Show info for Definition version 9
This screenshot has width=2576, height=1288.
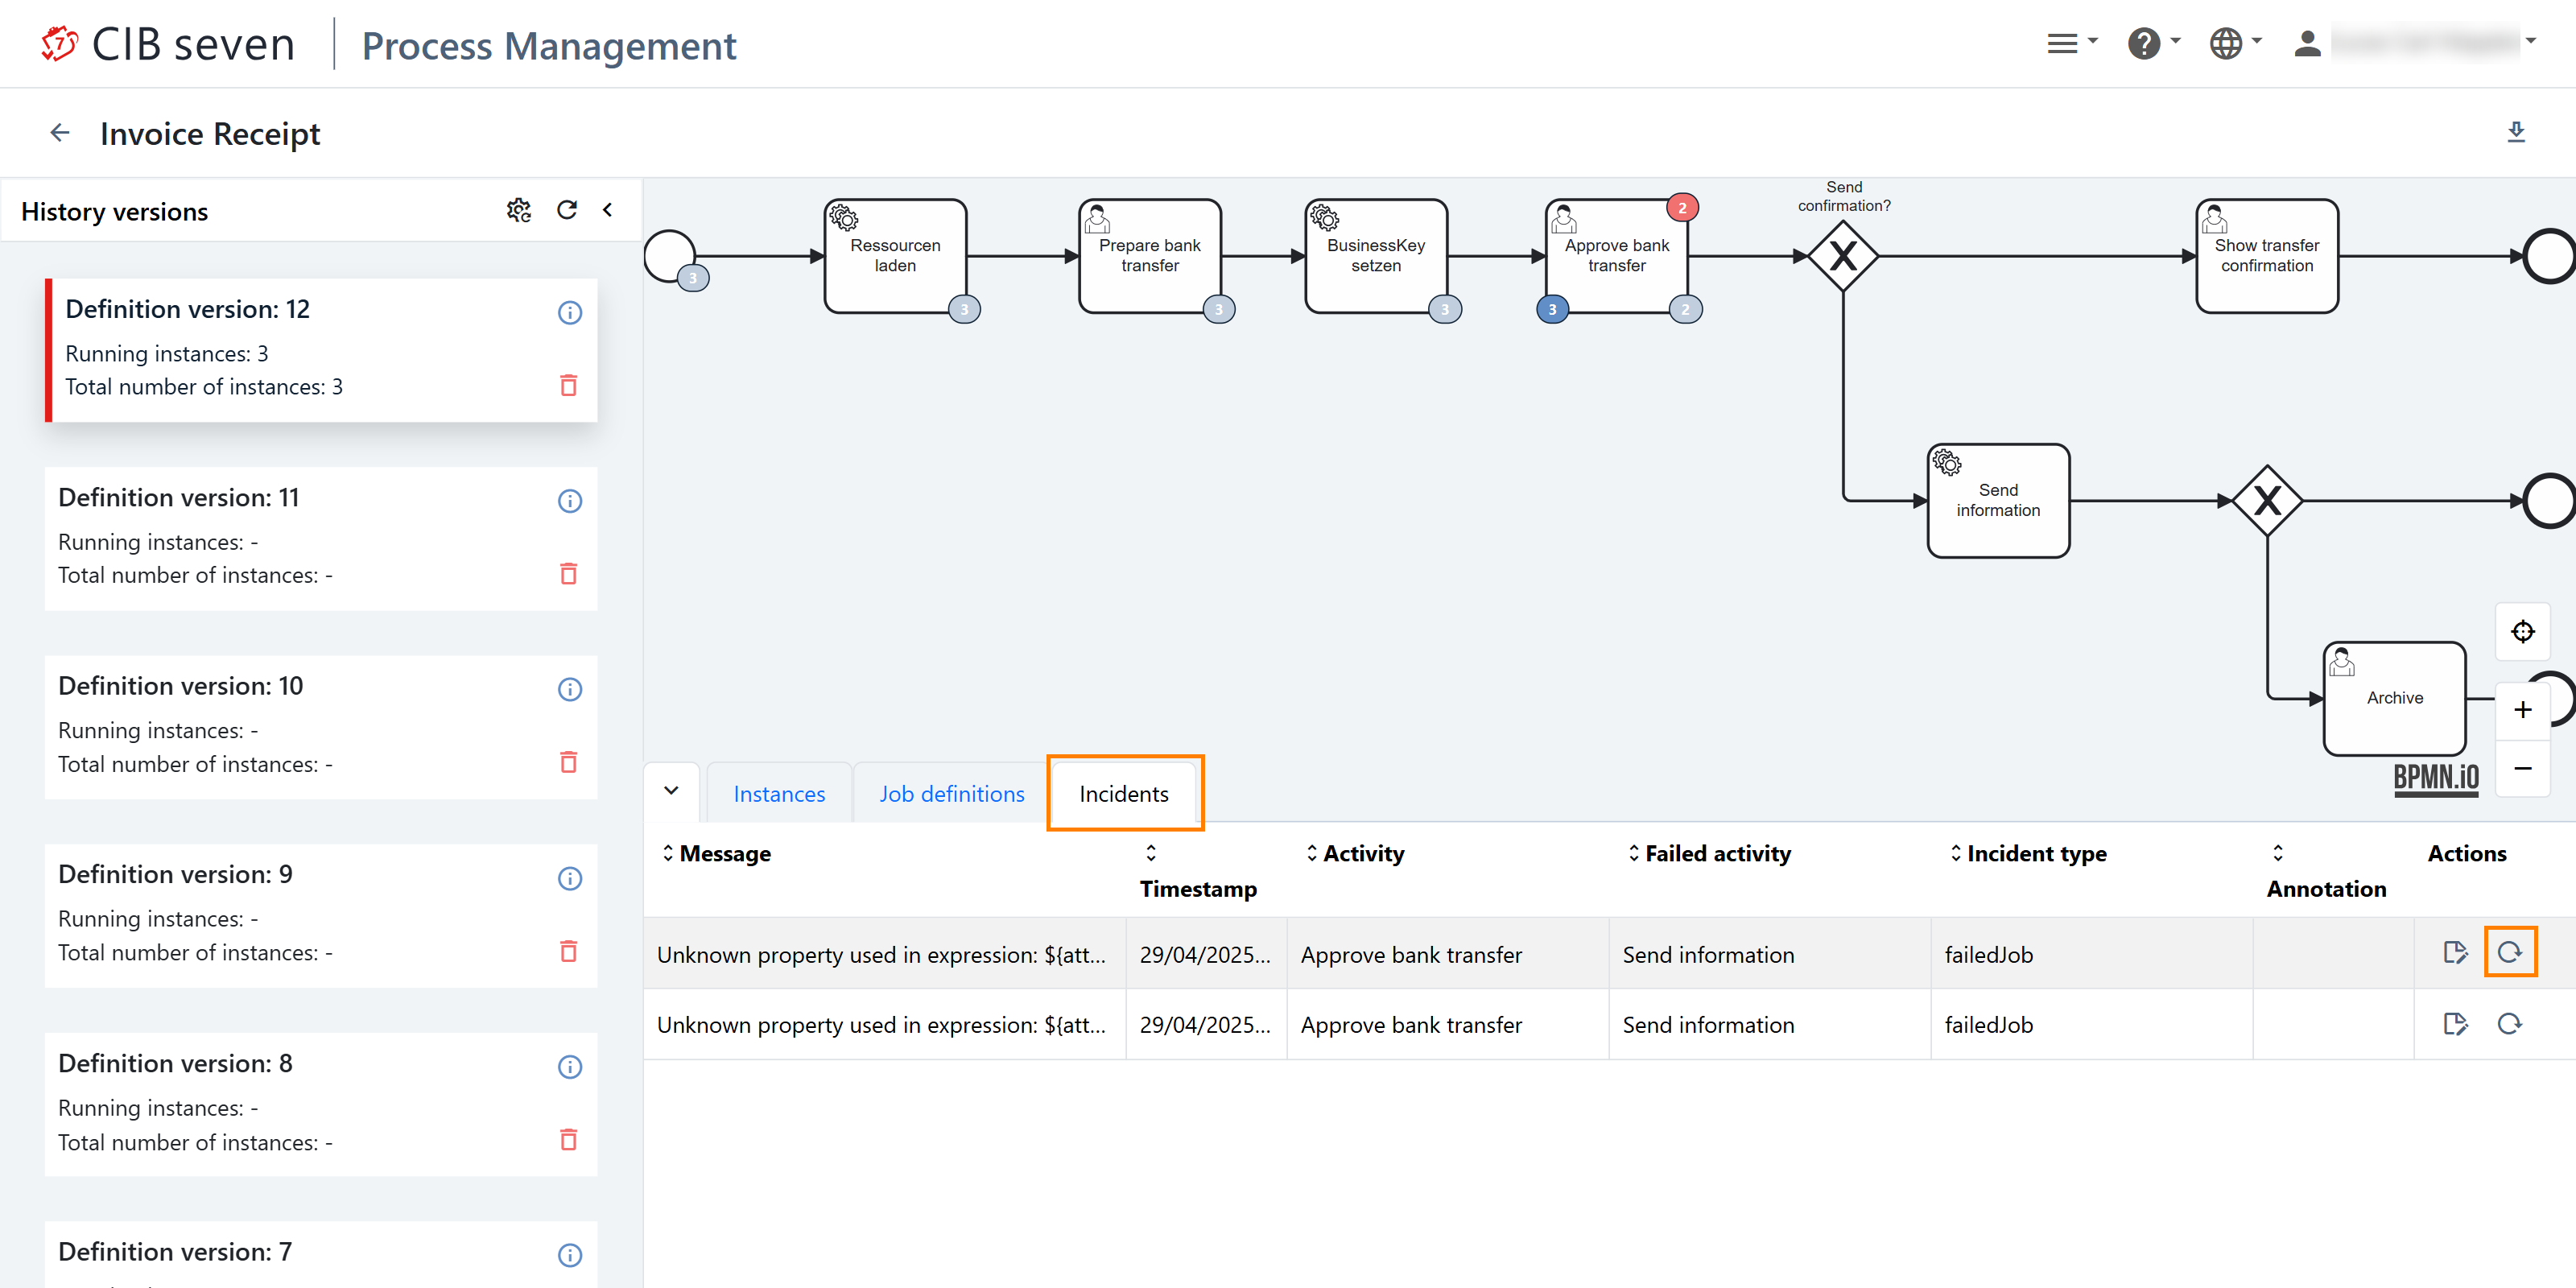[x=570, y=878]
